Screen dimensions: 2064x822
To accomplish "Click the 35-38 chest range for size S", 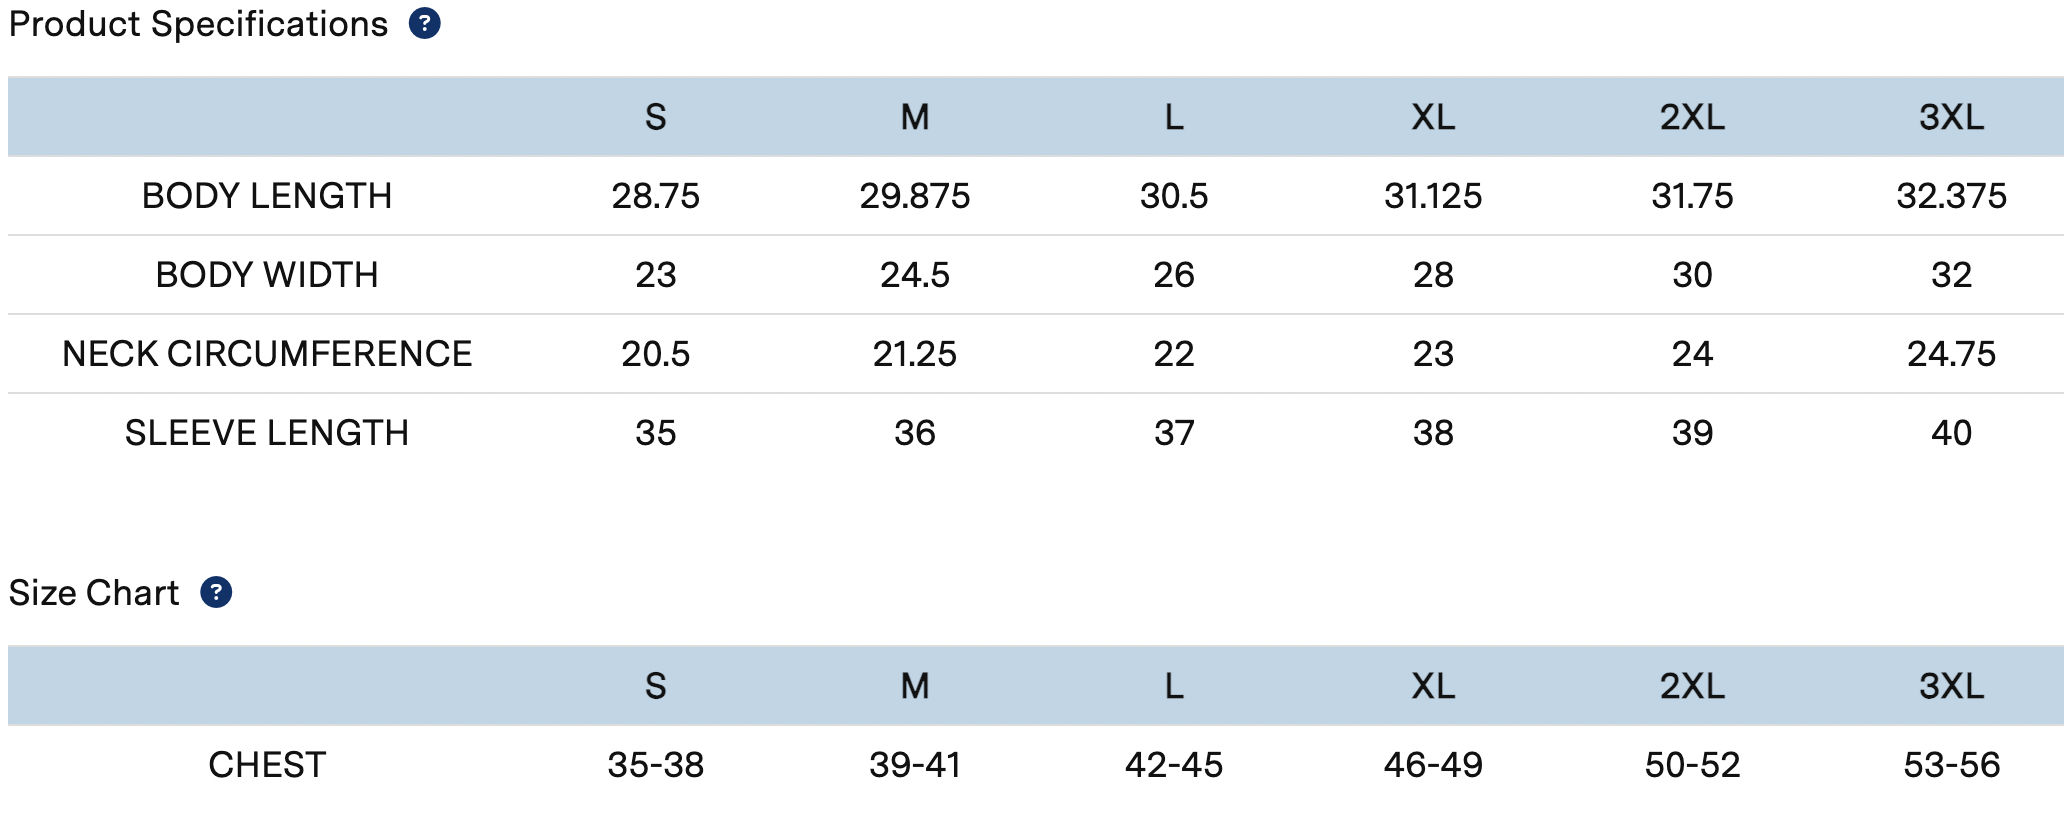I will click(656, 765).
